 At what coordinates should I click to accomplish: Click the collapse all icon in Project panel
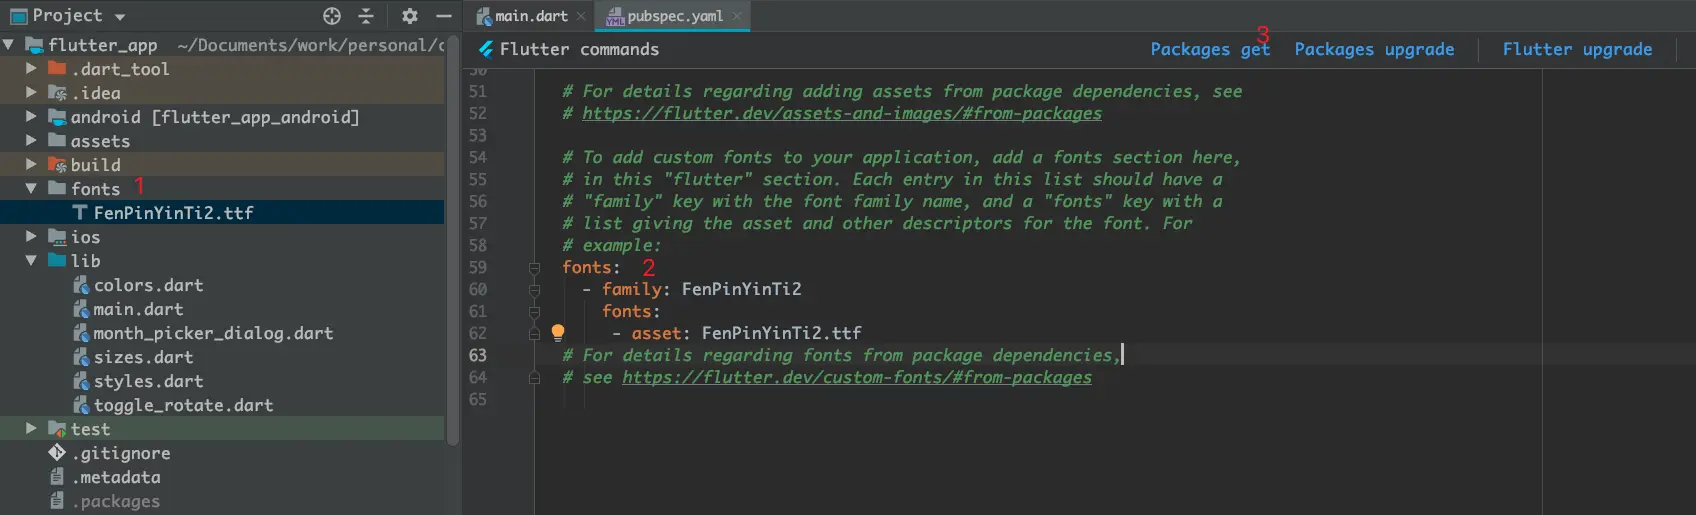[366, 16]
